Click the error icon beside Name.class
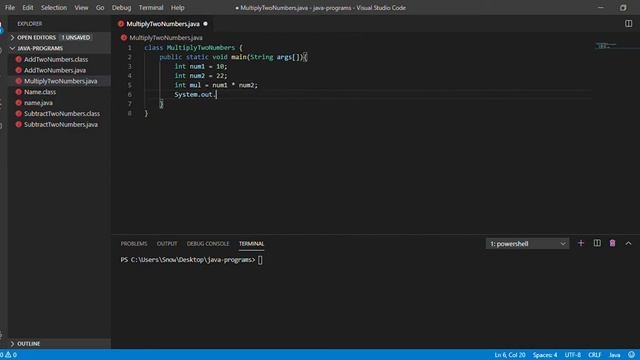Image resolution: width=640 pixels, height=360 pixels. 18,92
